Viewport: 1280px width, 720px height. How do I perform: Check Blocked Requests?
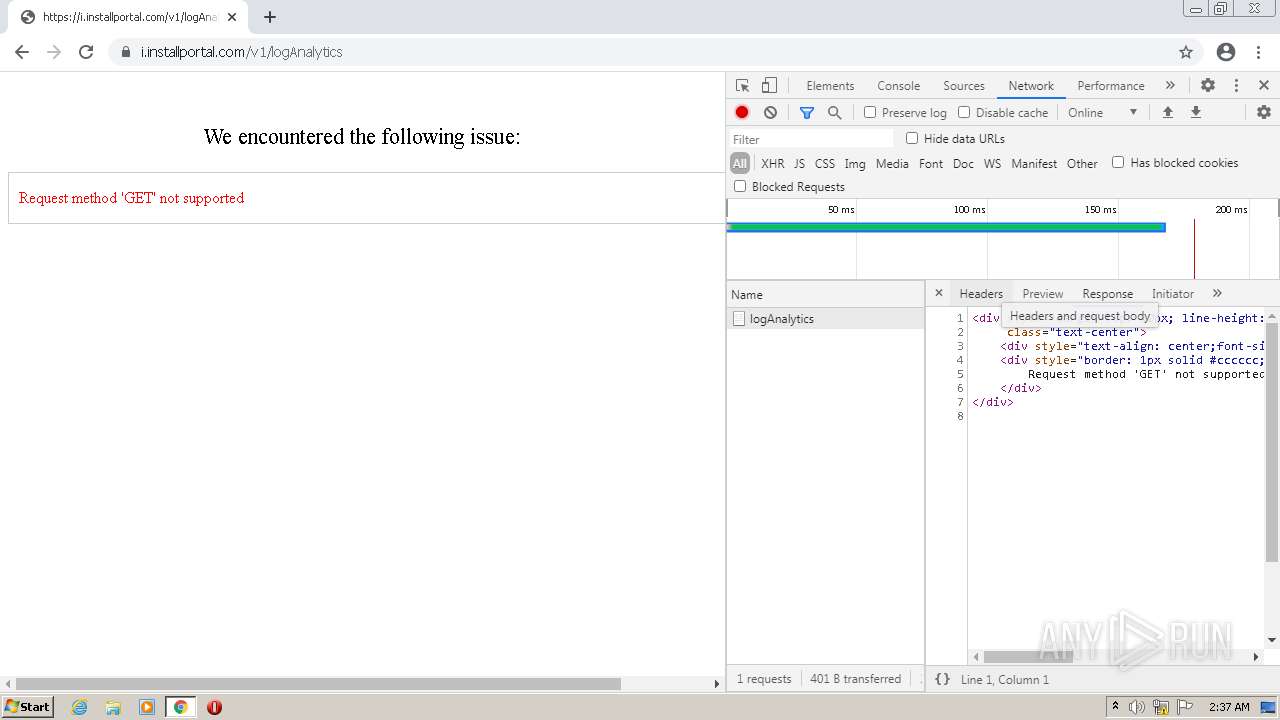pyautogui.click(x=740, y=186)
